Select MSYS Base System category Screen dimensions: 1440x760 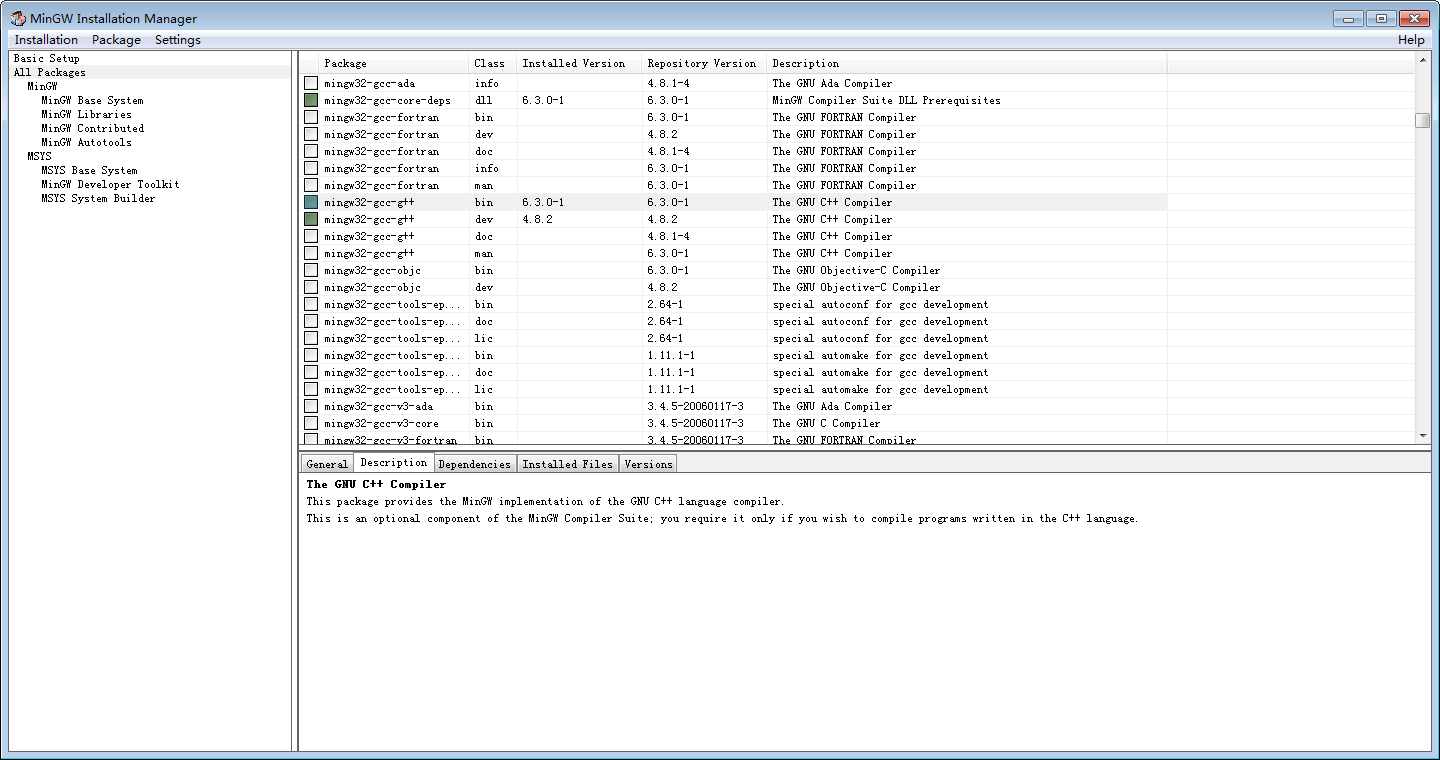89,170
